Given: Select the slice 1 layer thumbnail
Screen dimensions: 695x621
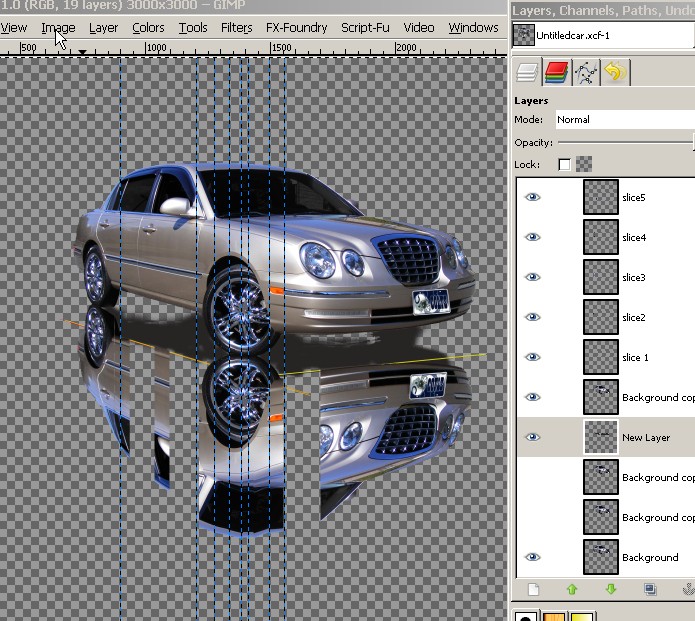Looking at the screenshot, I should tap(601, 357).
